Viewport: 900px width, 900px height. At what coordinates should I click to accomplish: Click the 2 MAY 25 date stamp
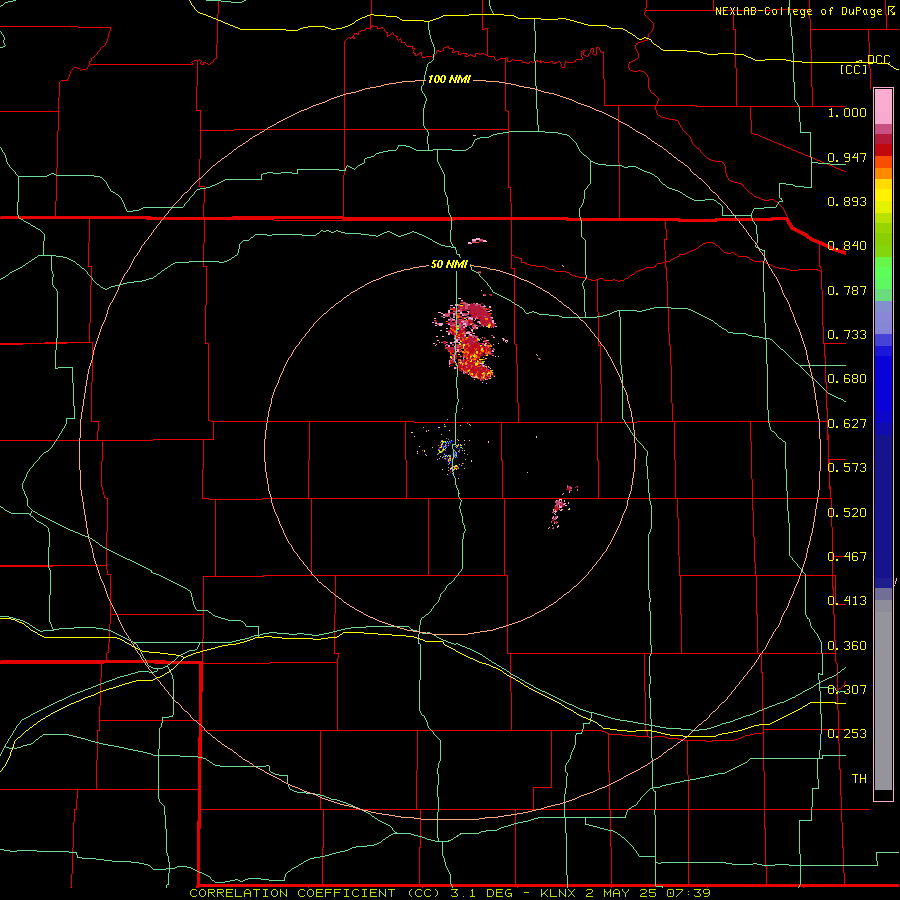(621, 893)
